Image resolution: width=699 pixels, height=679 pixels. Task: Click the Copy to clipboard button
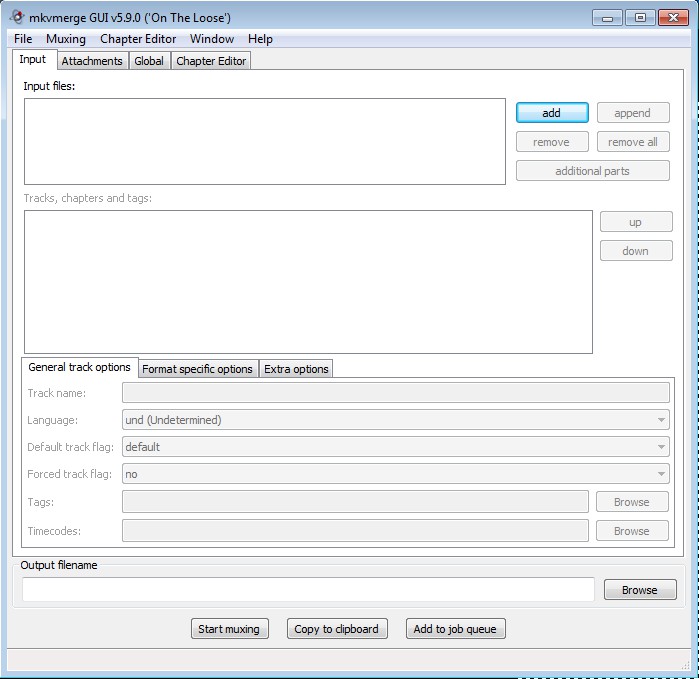(337, 629)
